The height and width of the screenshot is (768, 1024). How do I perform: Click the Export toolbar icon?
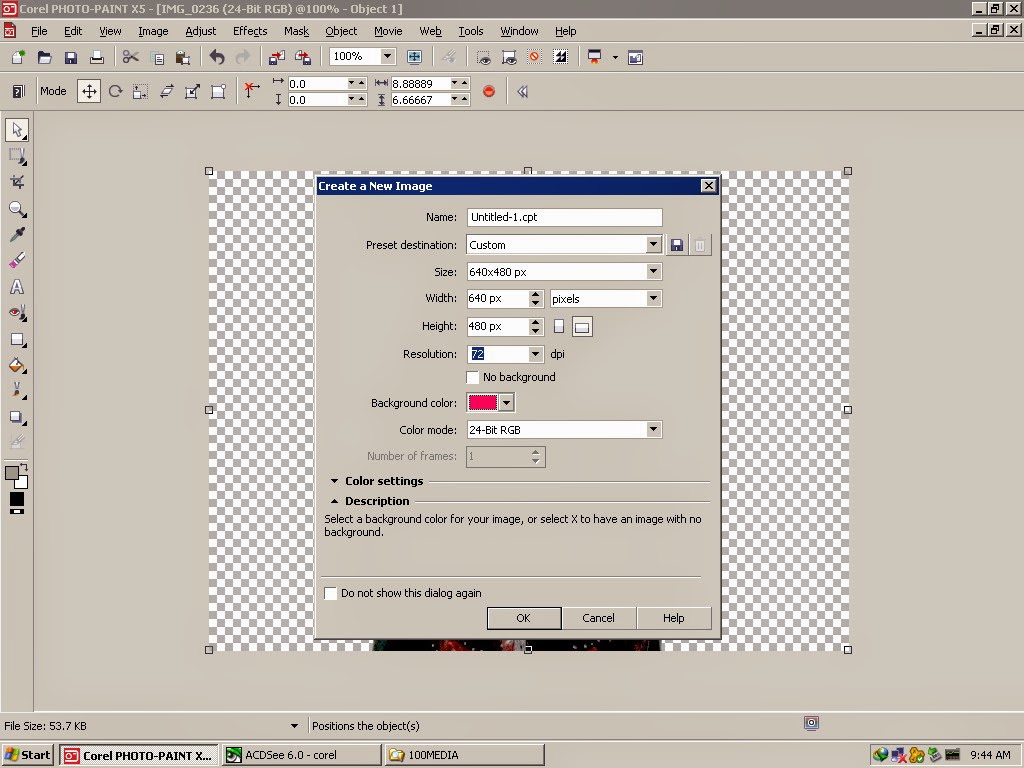303,57
